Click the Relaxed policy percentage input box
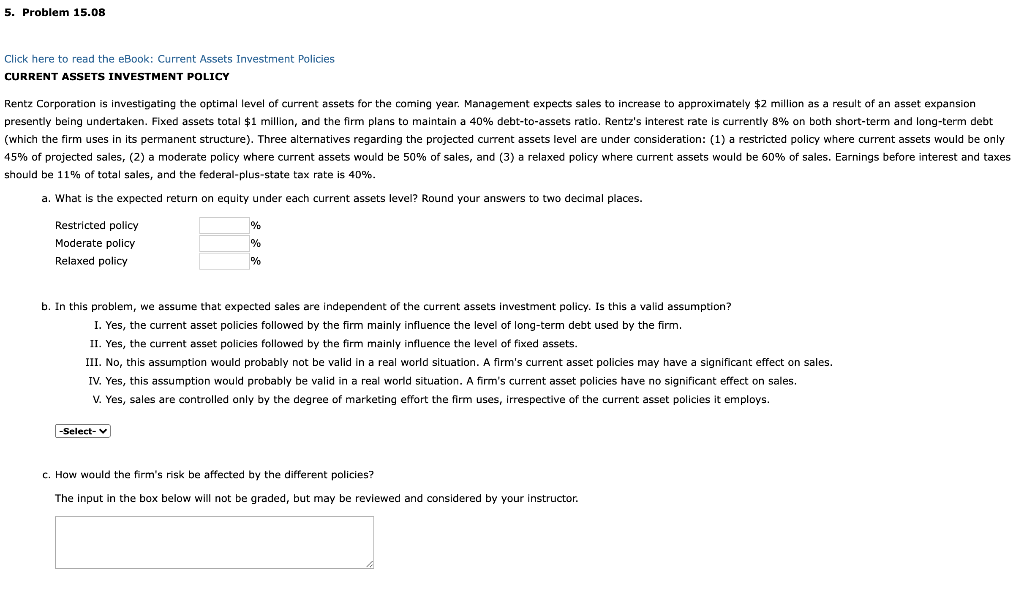Viewport: 1024px width, 600px height. (222, 261)
